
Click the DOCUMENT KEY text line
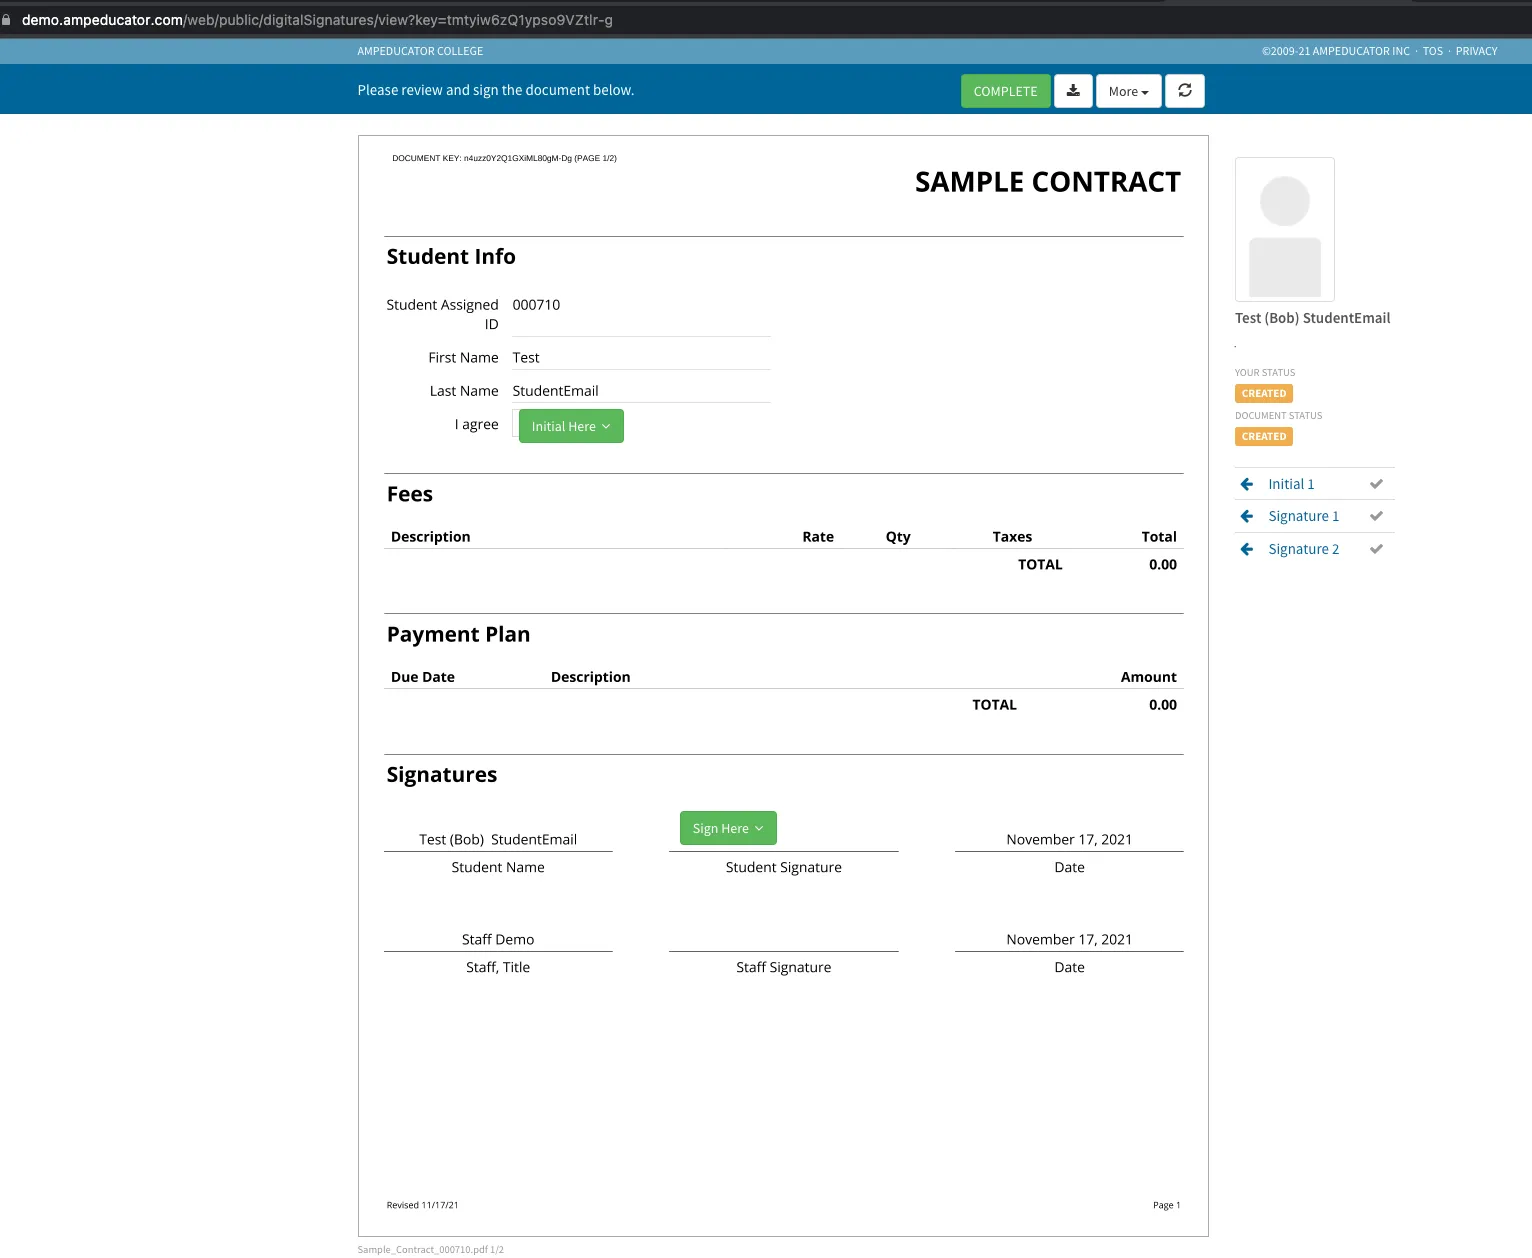pyautogui.click(x=504, y=158)
